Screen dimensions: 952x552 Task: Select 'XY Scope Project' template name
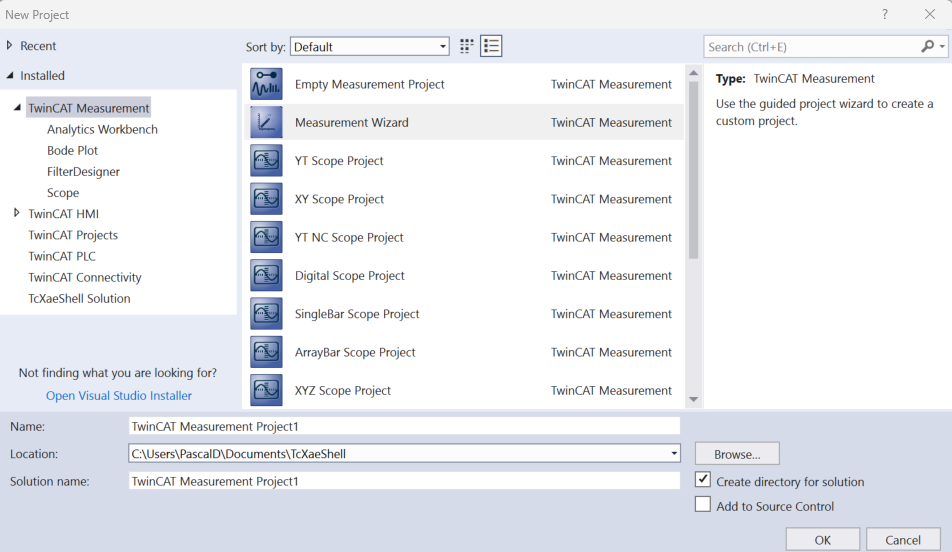(339, 199)
